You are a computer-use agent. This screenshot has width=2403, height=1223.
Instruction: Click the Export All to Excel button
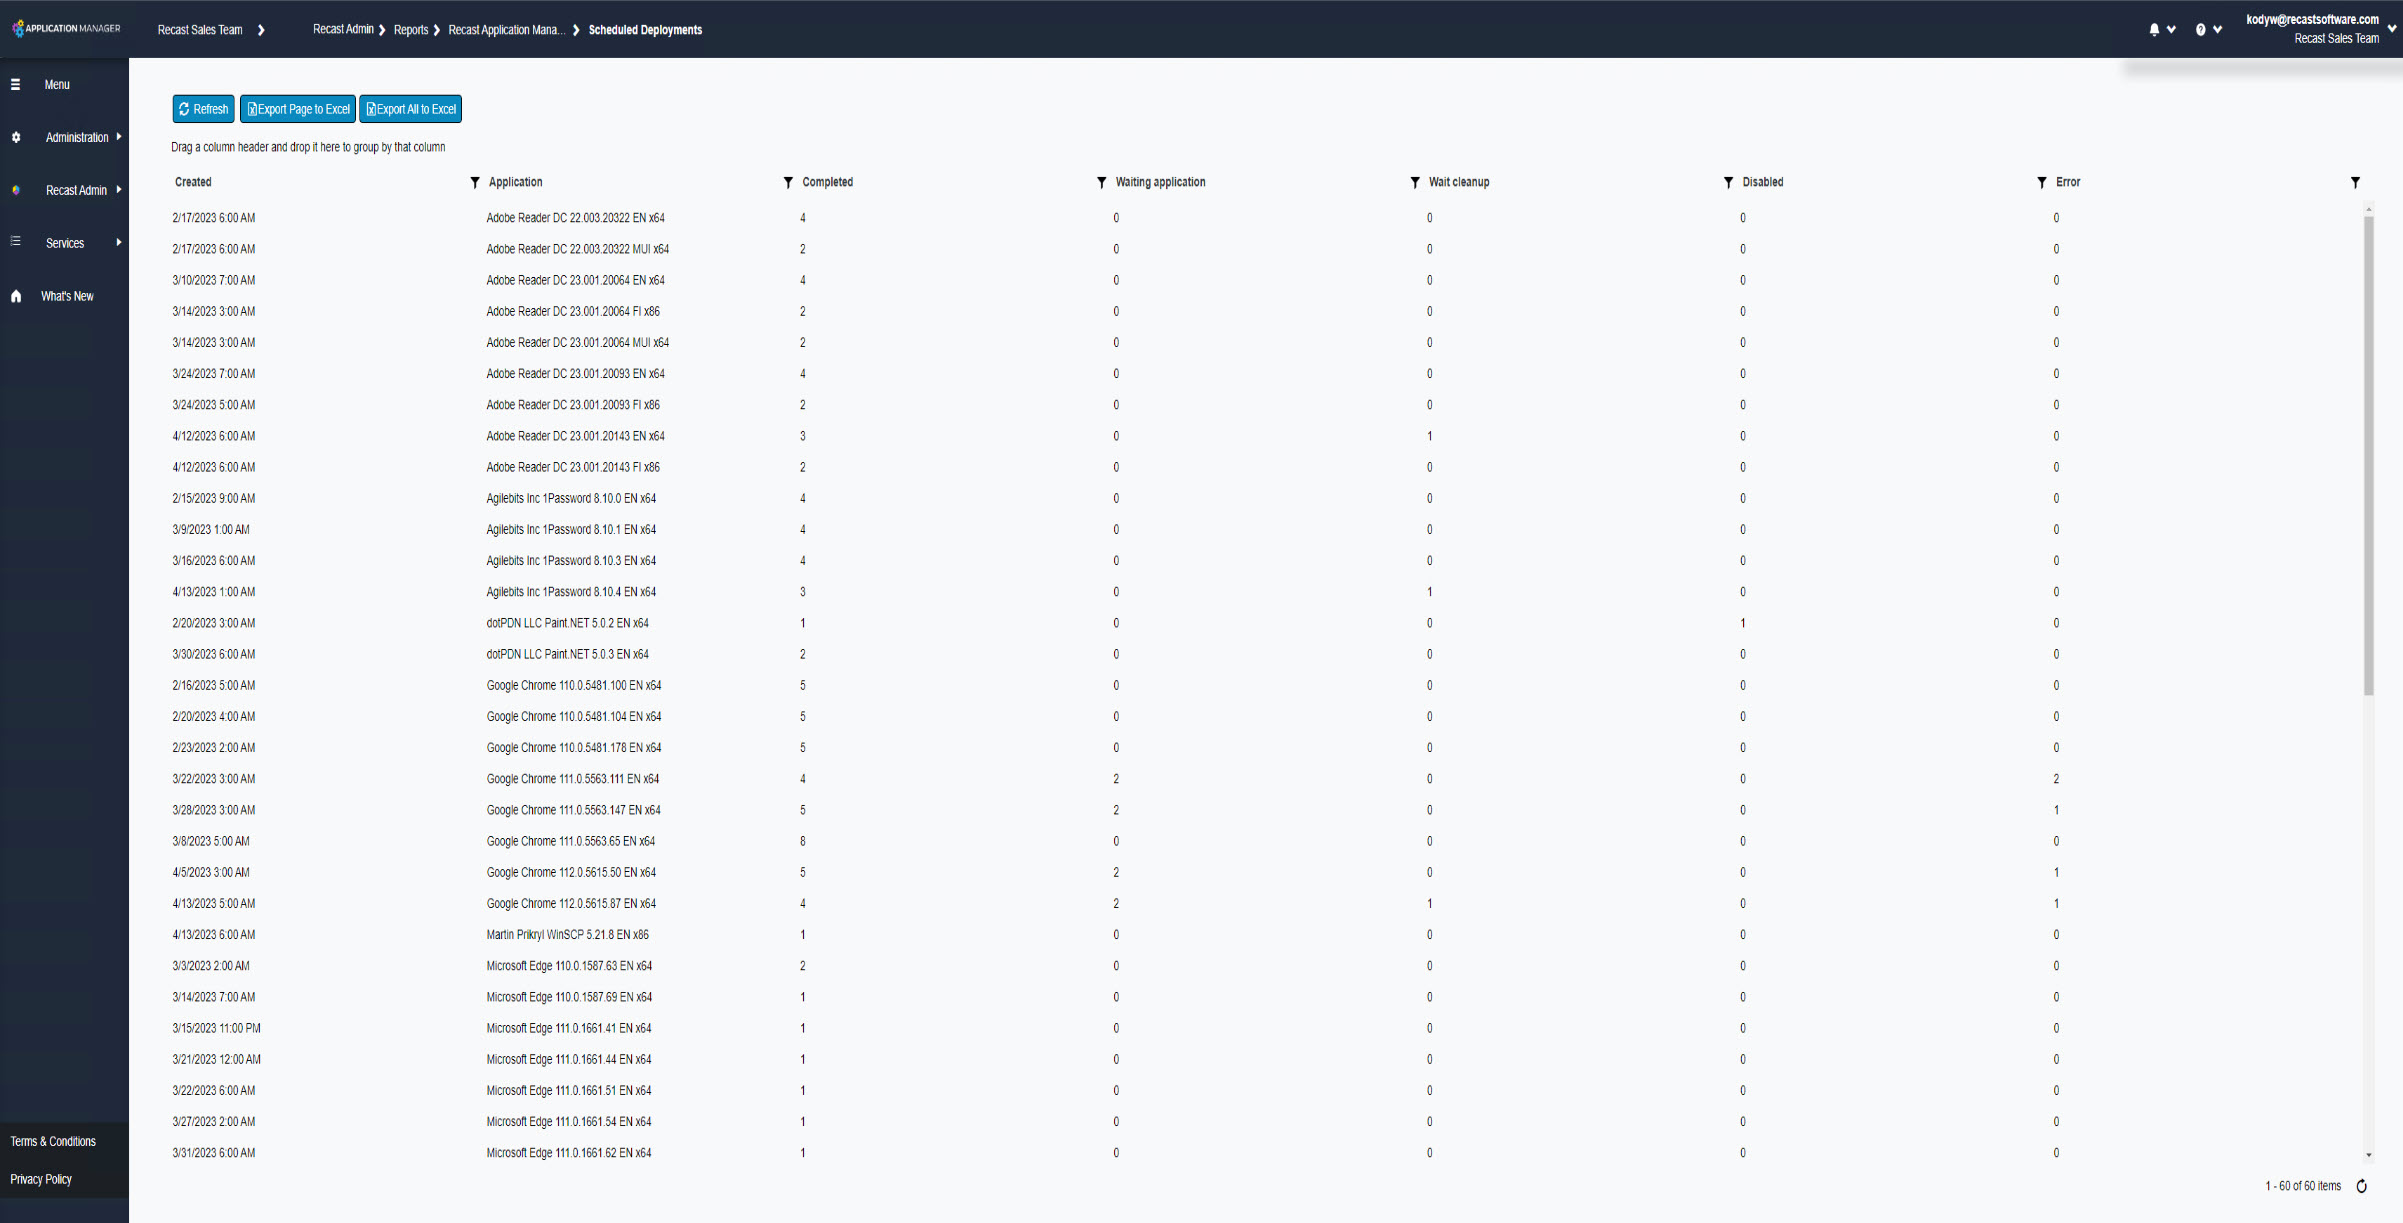(x=410, y=108)
